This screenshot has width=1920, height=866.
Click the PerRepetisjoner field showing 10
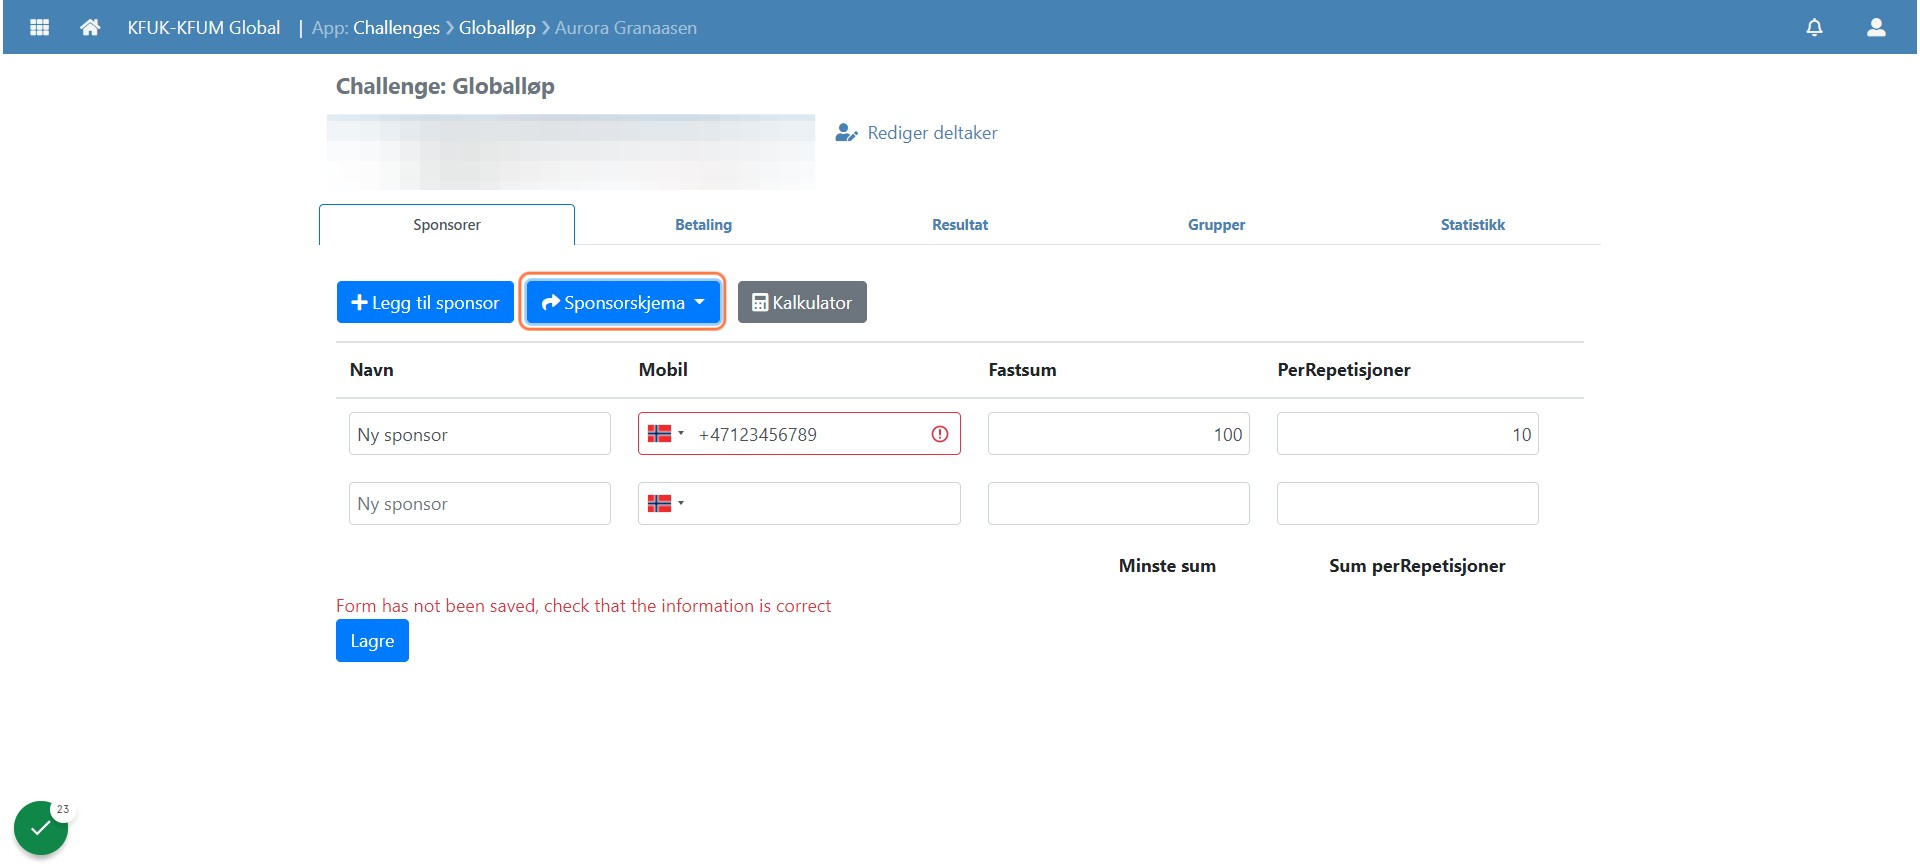(x=1408, y=434)
